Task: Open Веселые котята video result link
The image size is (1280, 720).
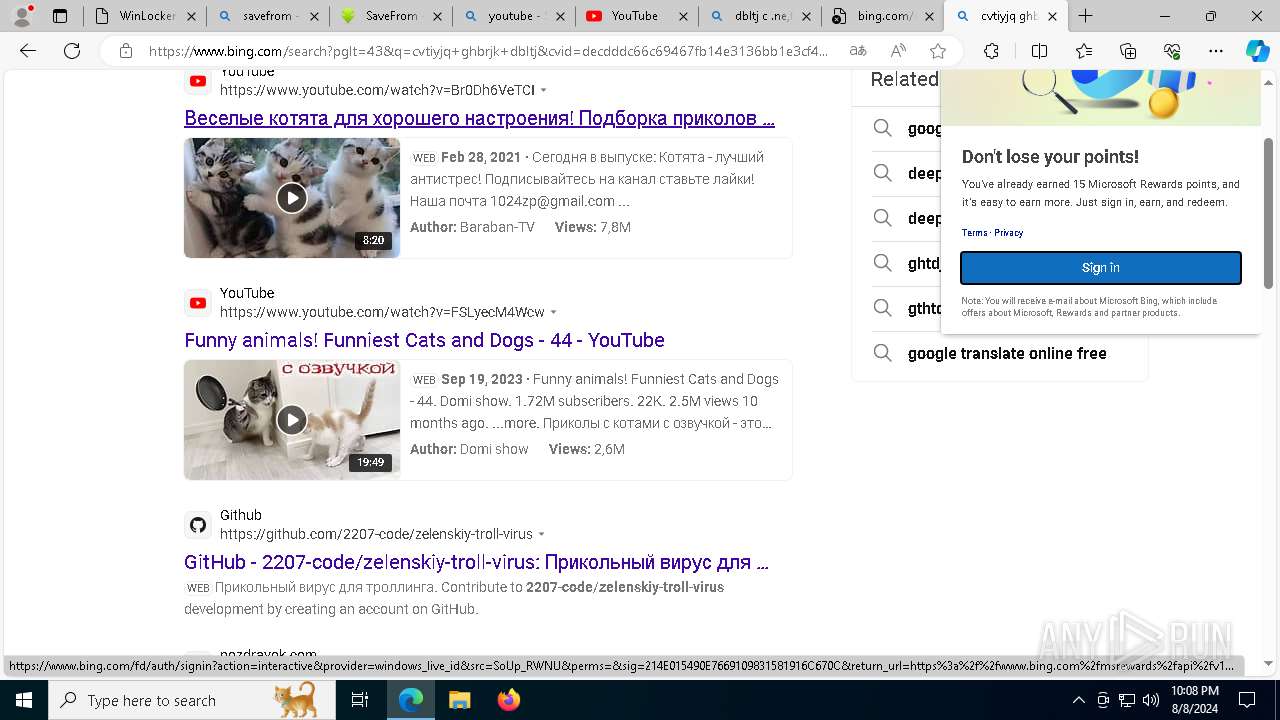Action: click(479, 118)
